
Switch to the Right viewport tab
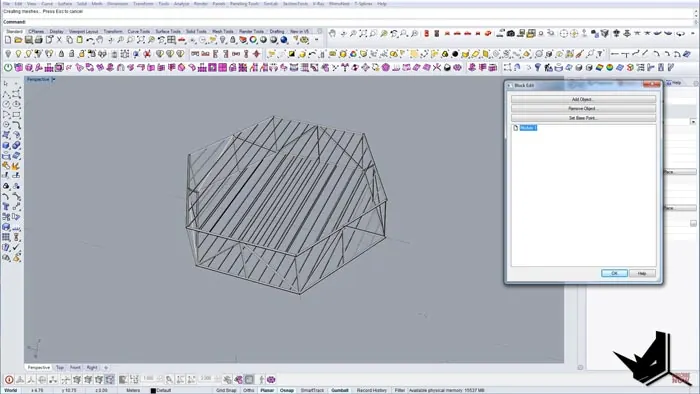point(92,368)
